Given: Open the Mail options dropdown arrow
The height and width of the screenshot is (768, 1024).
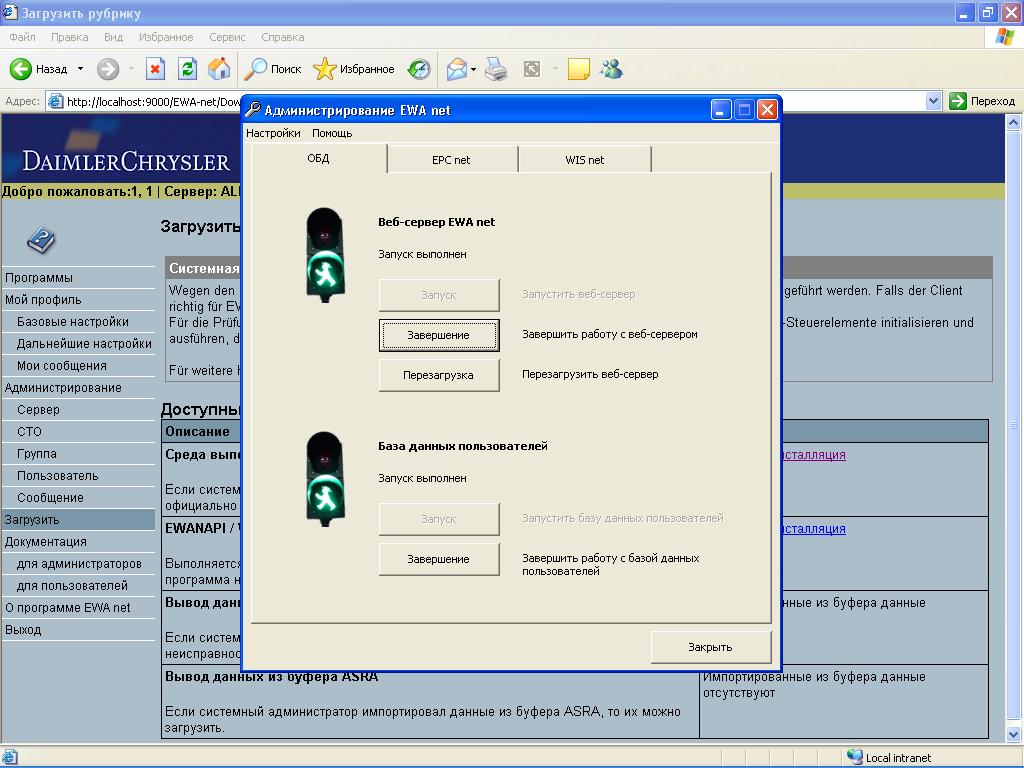Looking at the screenshot, I should (473, 69).
